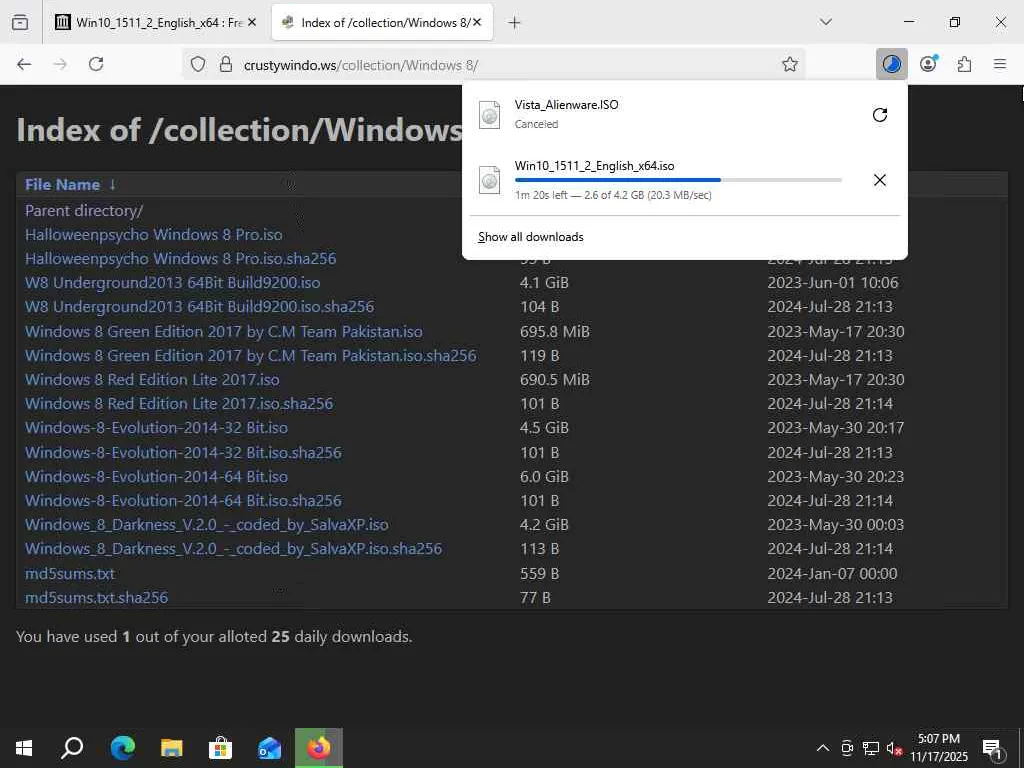The width and height of the screenshot is (1024, 768).
Task: Download Windows_8_Darkness_V.2.0 SalvaXP.iso
Action: (x=206, y=525)
